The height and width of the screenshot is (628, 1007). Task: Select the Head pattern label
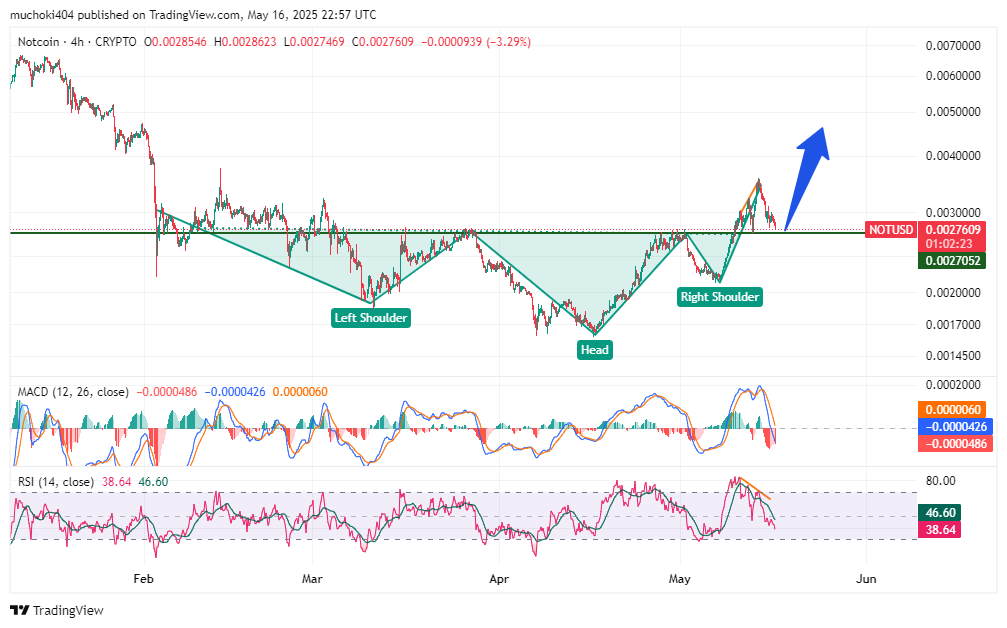click(x=594, y=349)
